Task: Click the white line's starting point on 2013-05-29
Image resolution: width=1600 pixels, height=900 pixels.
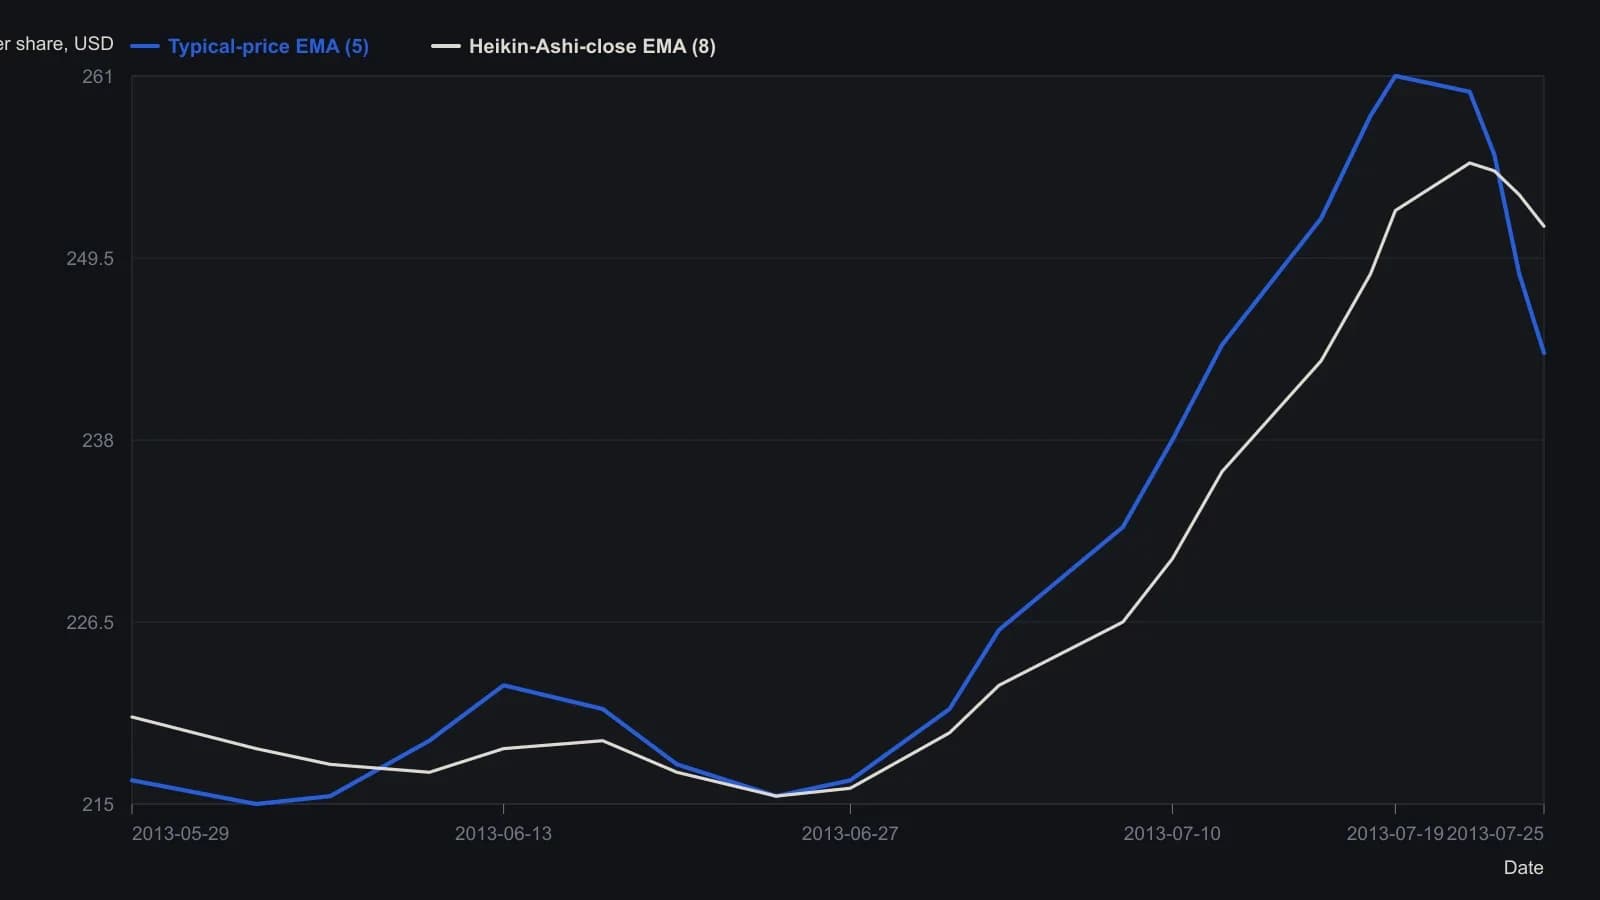Action: point(132,717)
